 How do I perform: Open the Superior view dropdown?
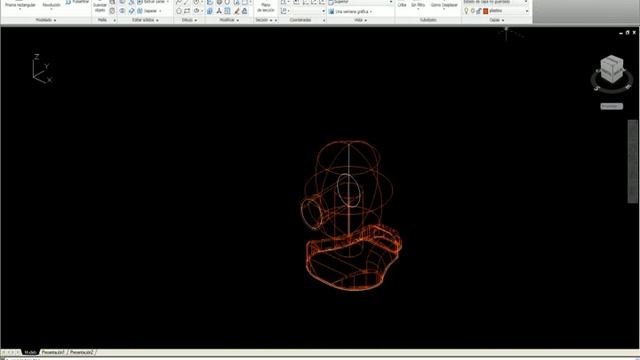[x=360, y=2]
